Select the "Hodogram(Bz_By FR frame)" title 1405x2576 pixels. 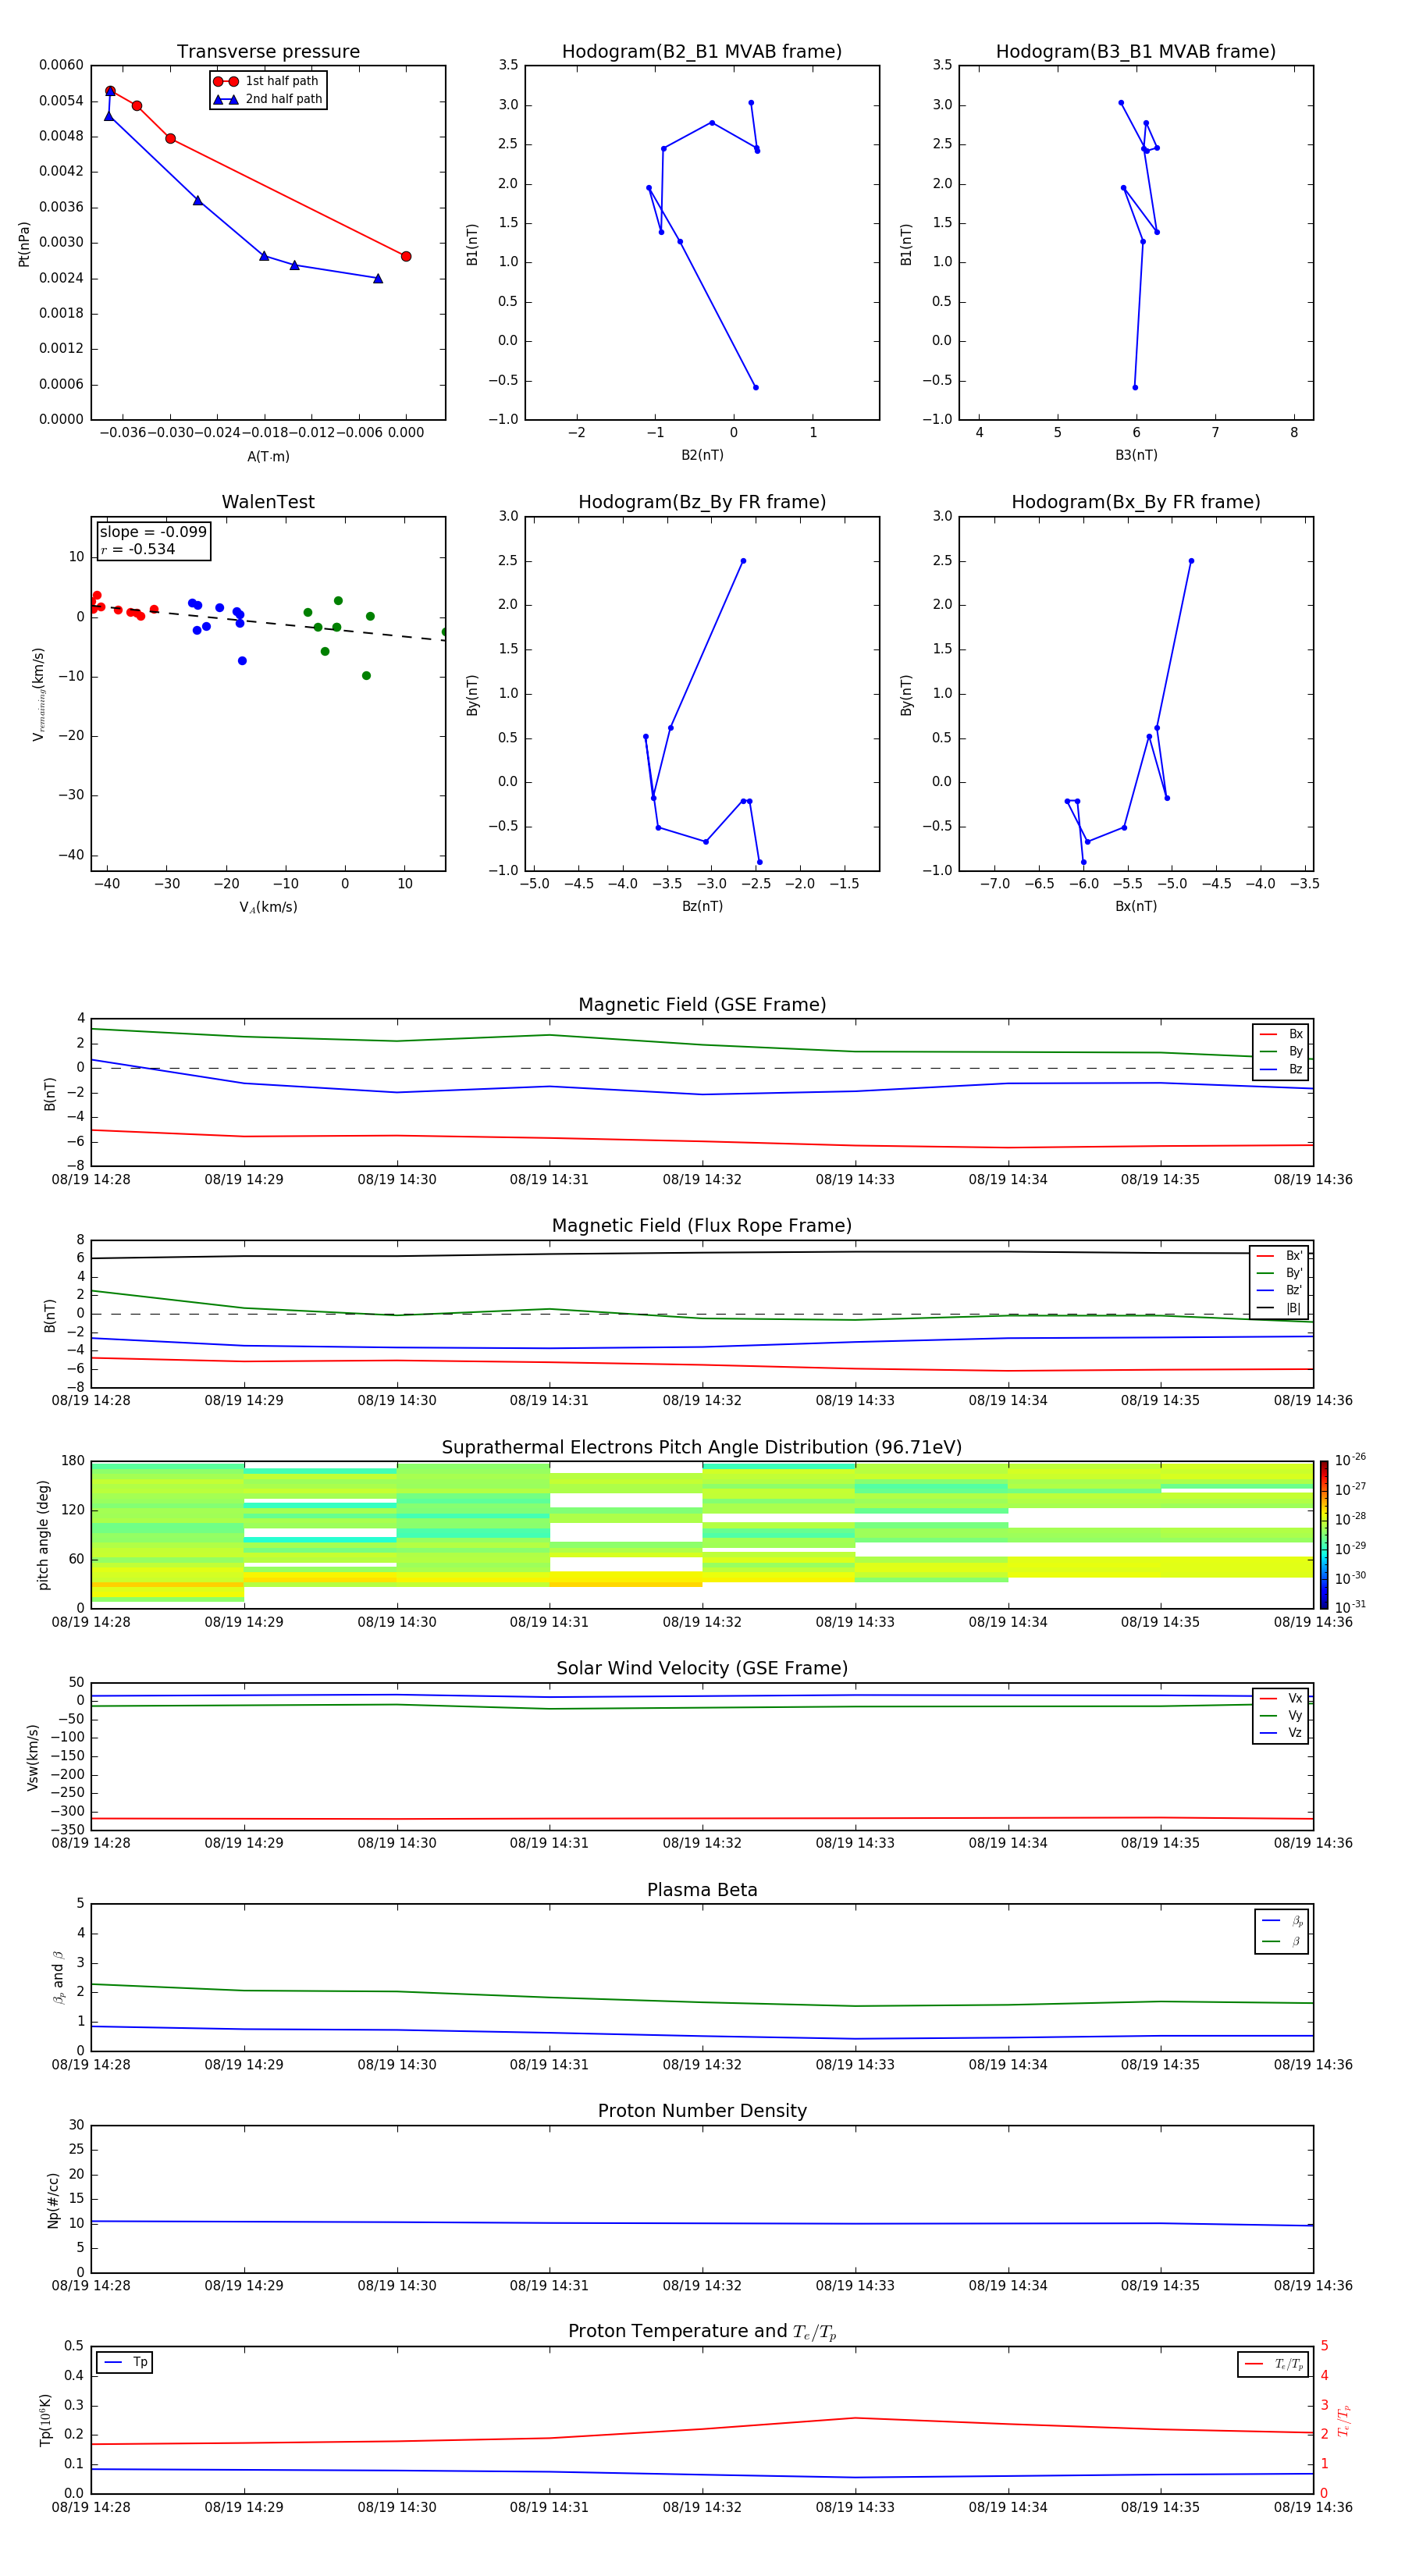click(702, 502)
